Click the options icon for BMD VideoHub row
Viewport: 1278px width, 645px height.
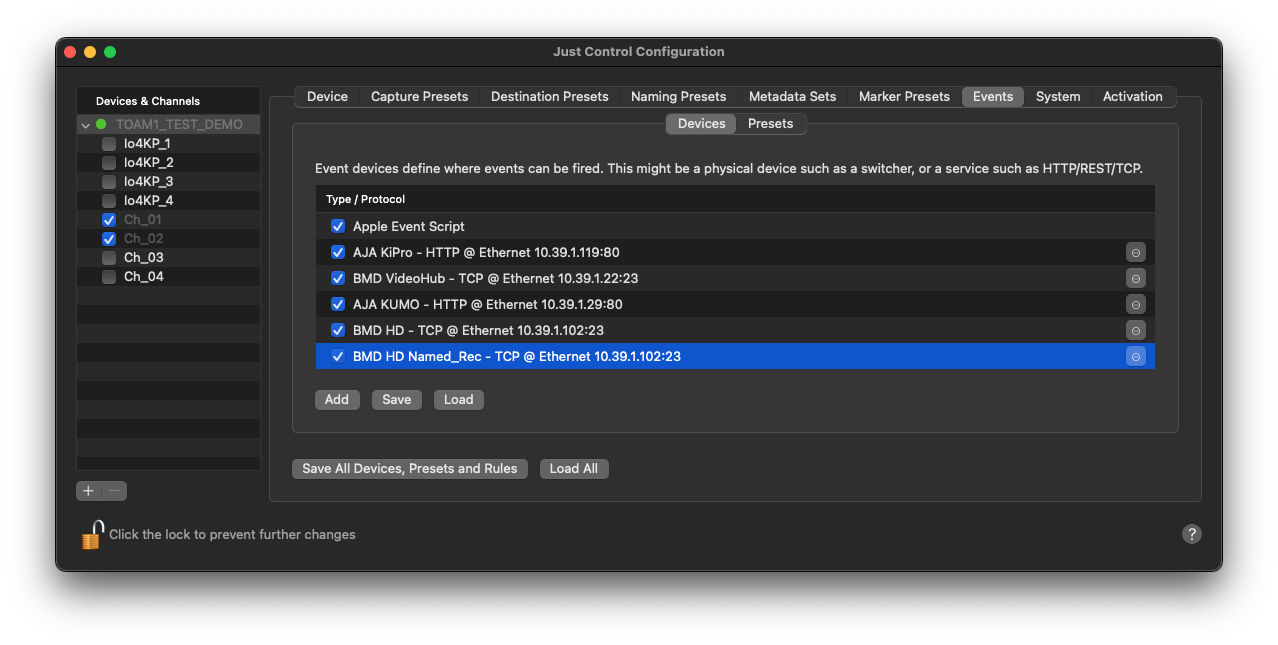tap(1135, 279)
